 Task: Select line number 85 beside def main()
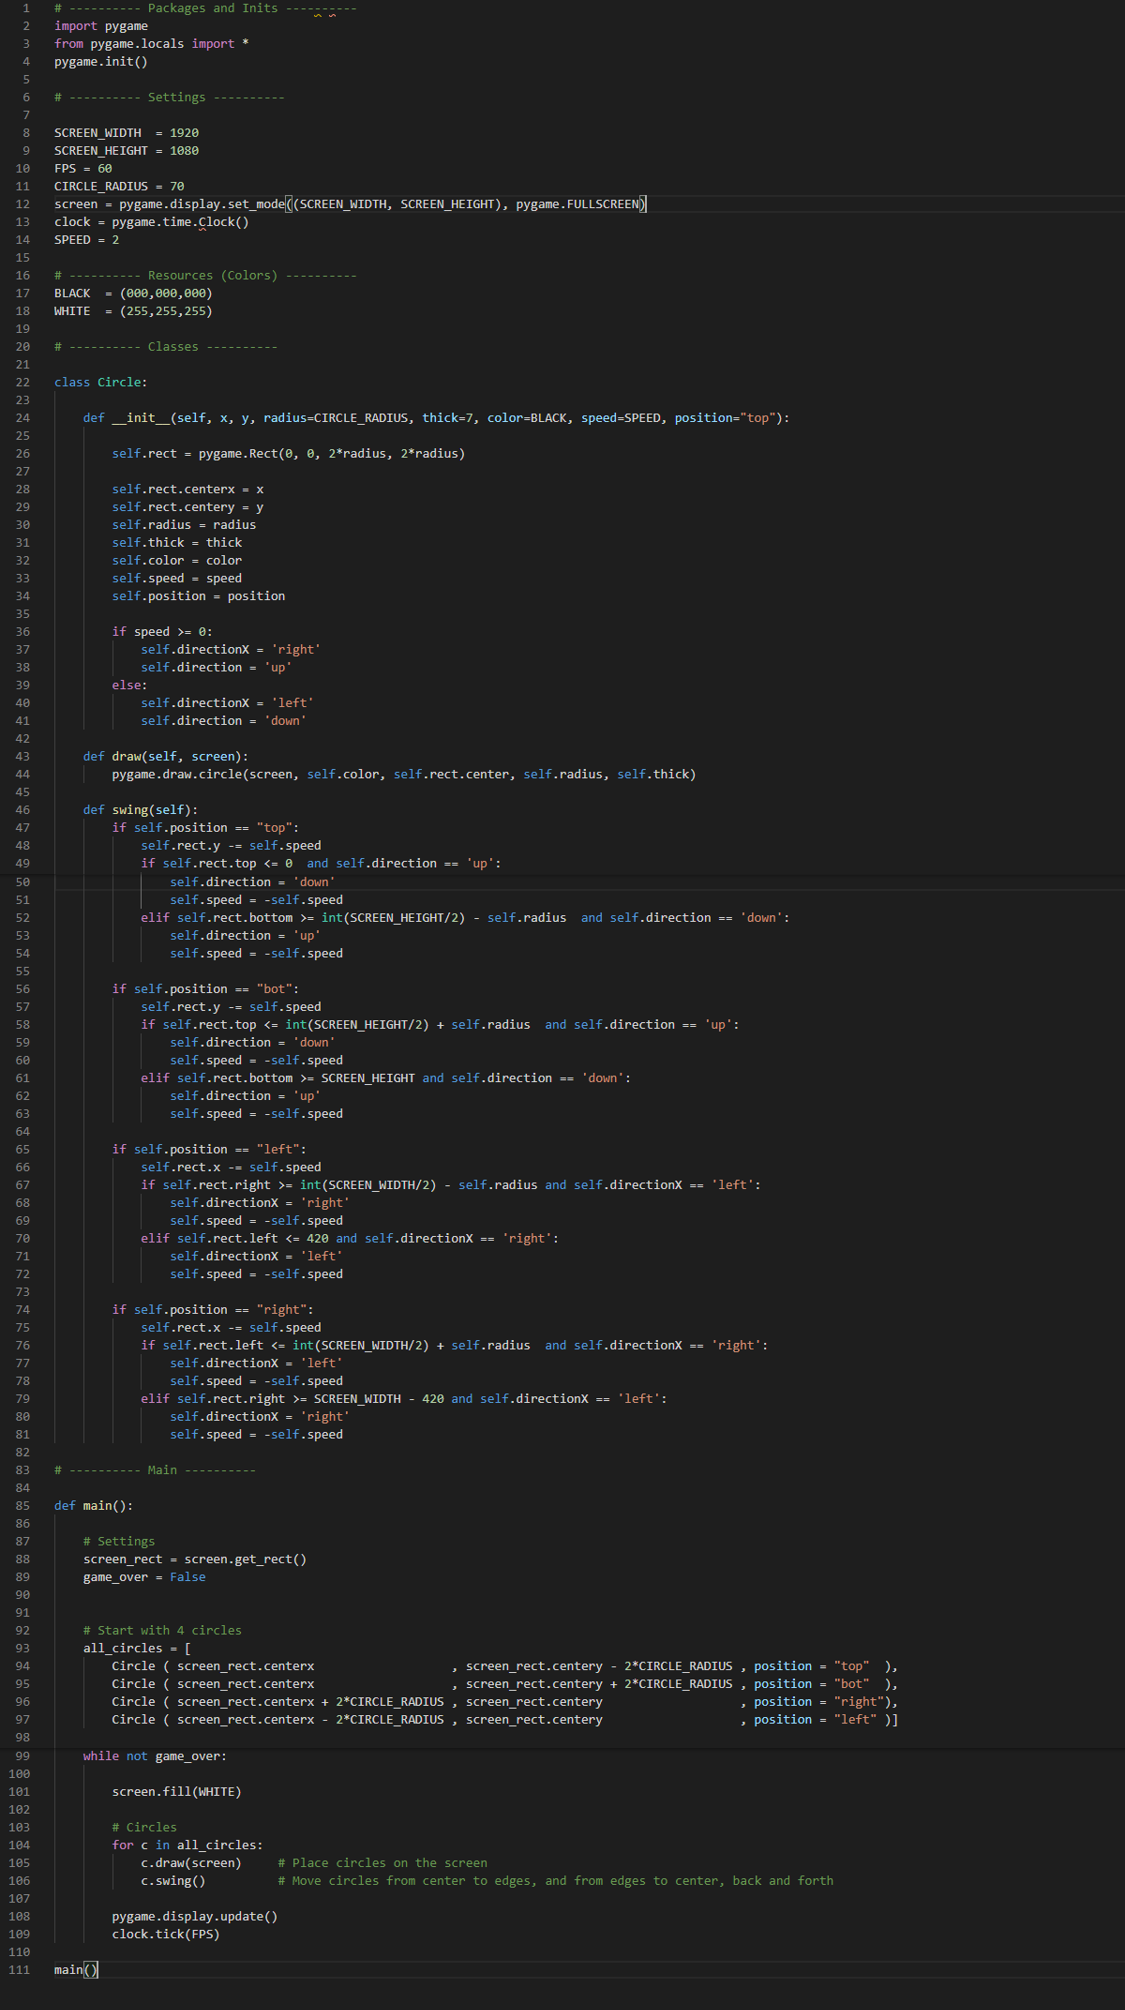coord(22,1505)
